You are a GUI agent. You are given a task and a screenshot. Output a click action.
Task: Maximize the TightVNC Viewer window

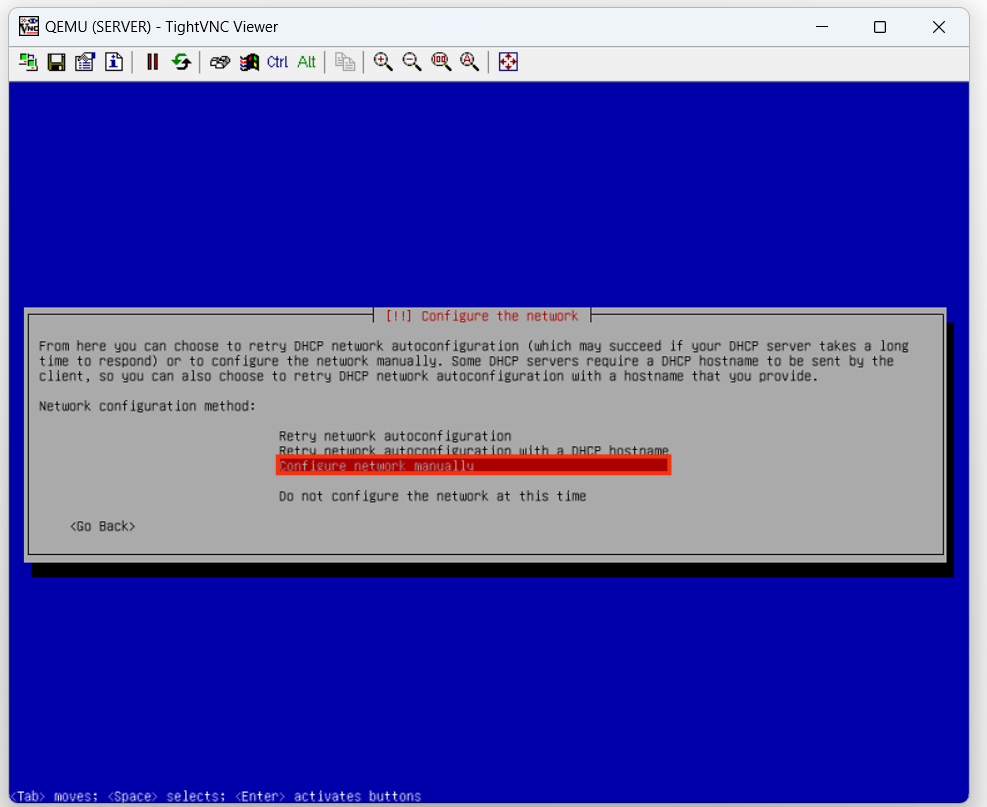click(880, 27)
